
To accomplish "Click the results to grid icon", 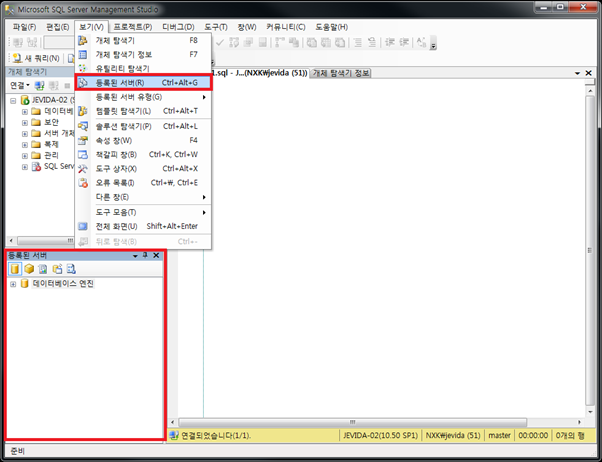I will [x=326, y=42].
